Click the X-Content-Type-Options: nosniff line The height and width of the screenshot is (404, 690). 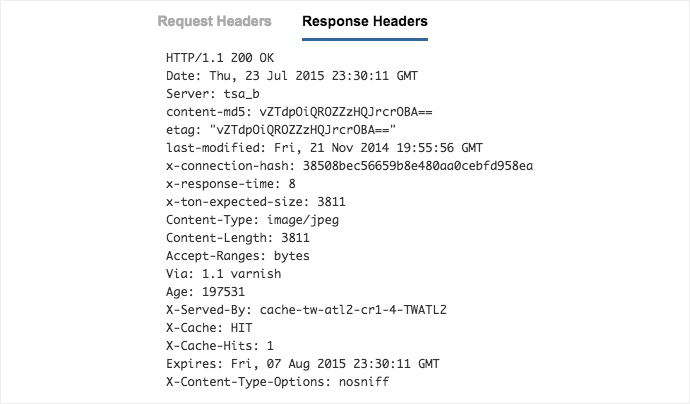pyautogui.click(x=276, y=382)
